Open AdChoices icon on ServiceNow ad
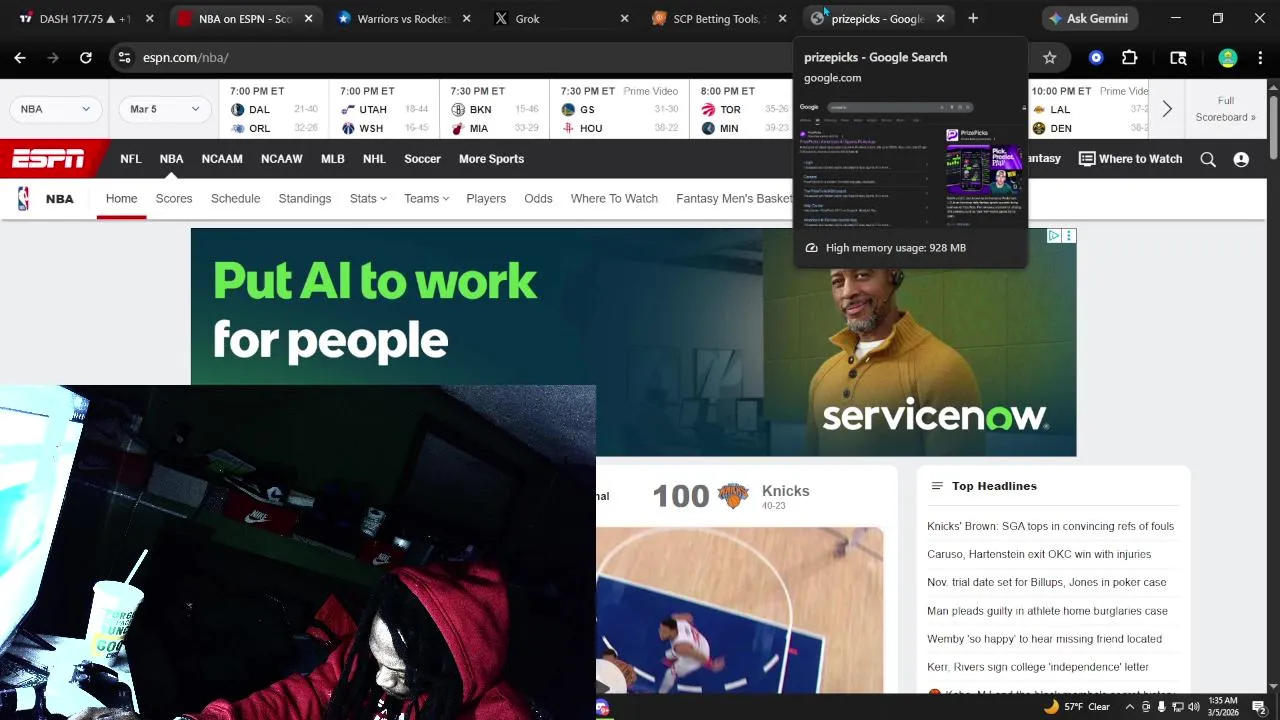This screenshot has height=720, width=1280. [1054, 236]
